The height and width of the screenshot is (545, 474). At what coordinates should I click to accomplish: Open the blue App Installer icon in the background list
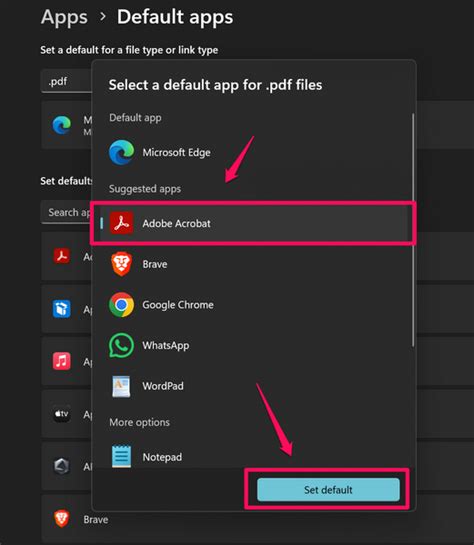click(x=62, y=309)
